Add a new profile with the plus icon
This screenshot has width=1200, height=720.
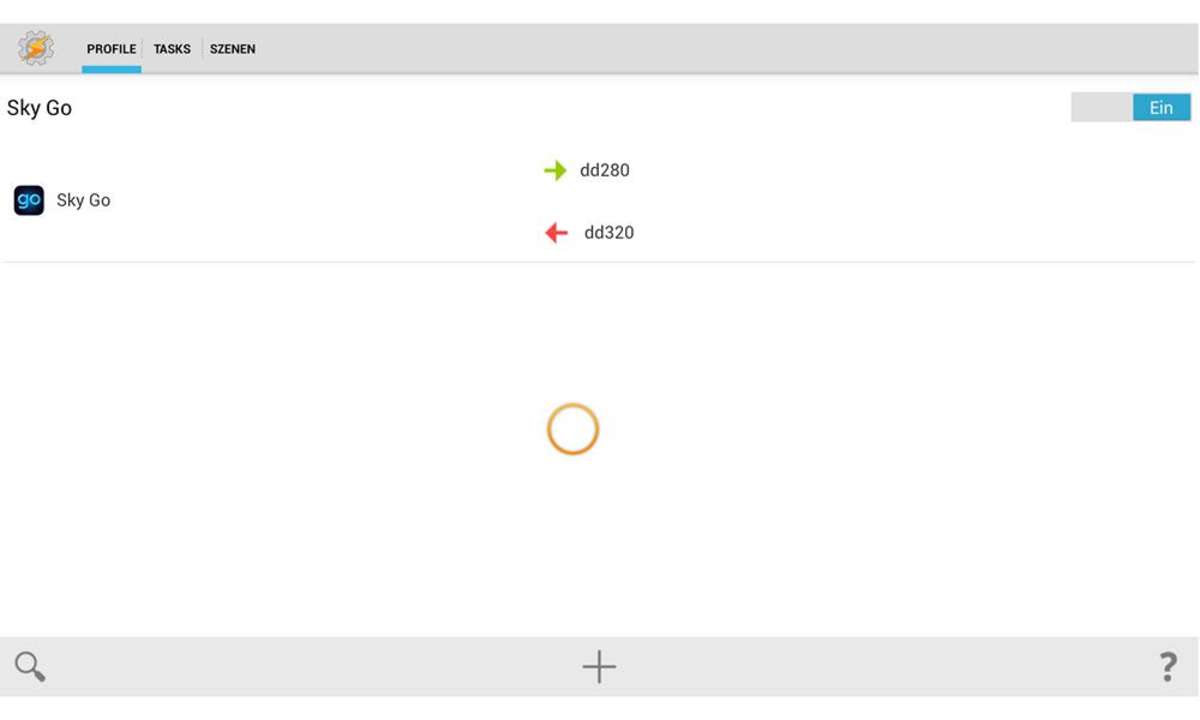(599, 666)
